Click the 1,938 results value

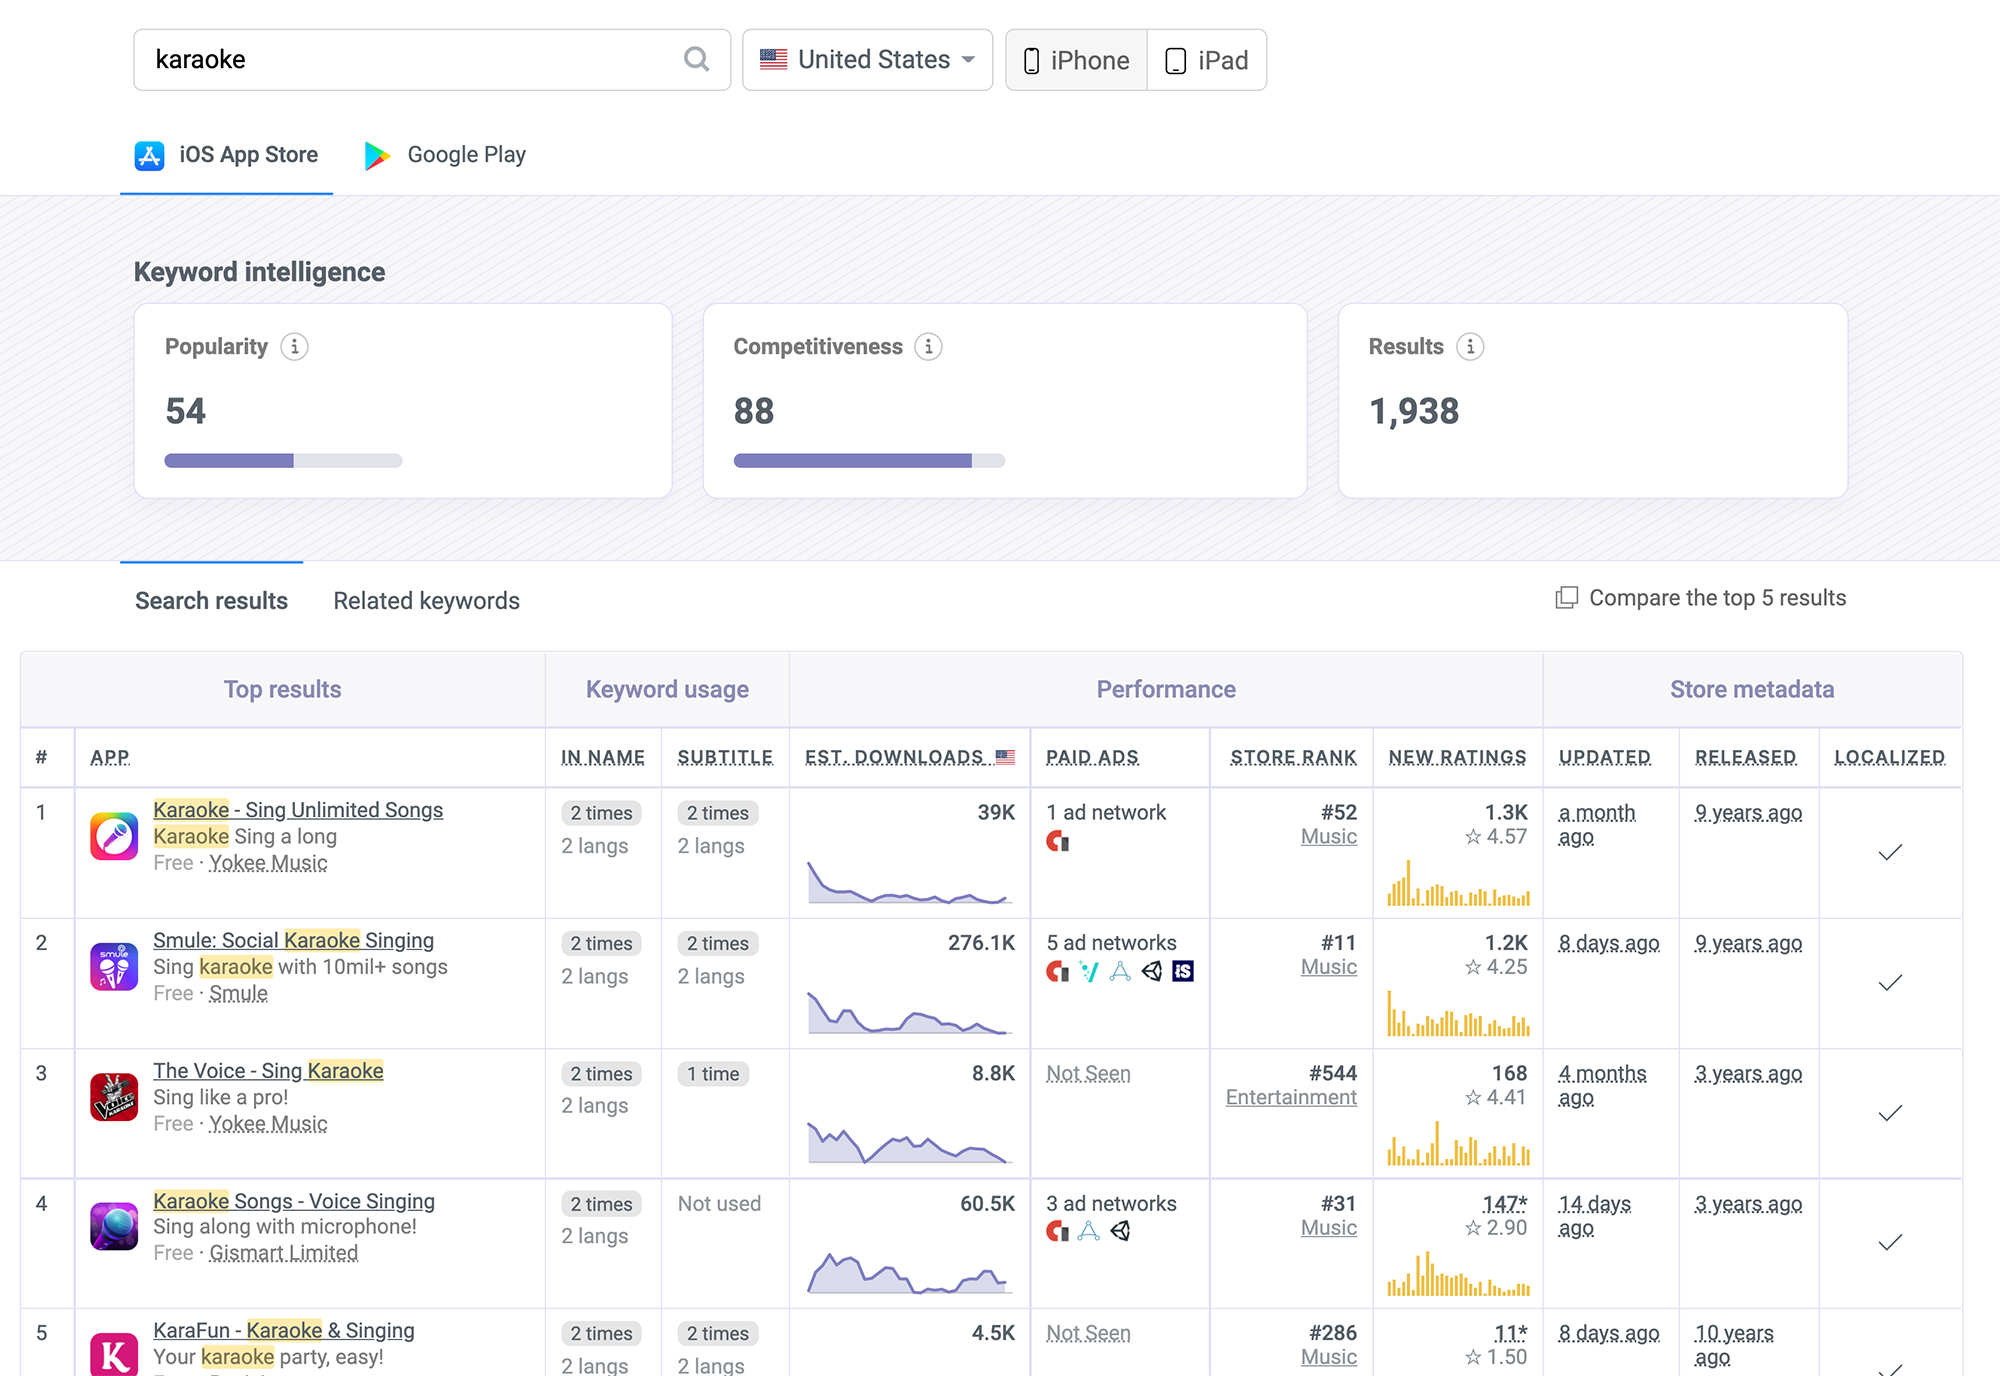tap(1413, 411)
